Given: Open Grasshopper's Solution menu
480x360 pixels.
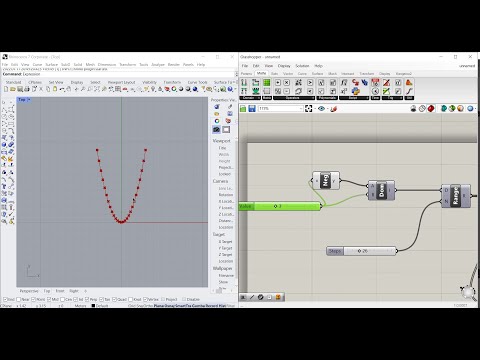Looking at the screenshot, I should (302, 66).
